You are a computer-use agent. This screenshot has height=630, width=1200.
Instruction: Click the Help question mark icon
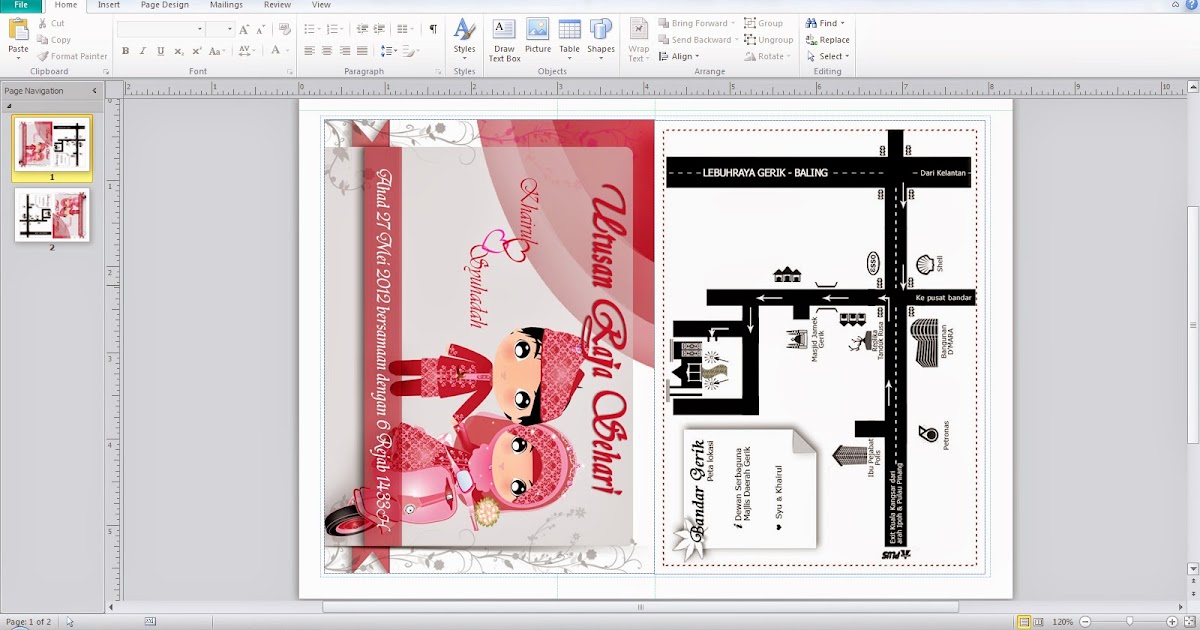pos(1190,5)
